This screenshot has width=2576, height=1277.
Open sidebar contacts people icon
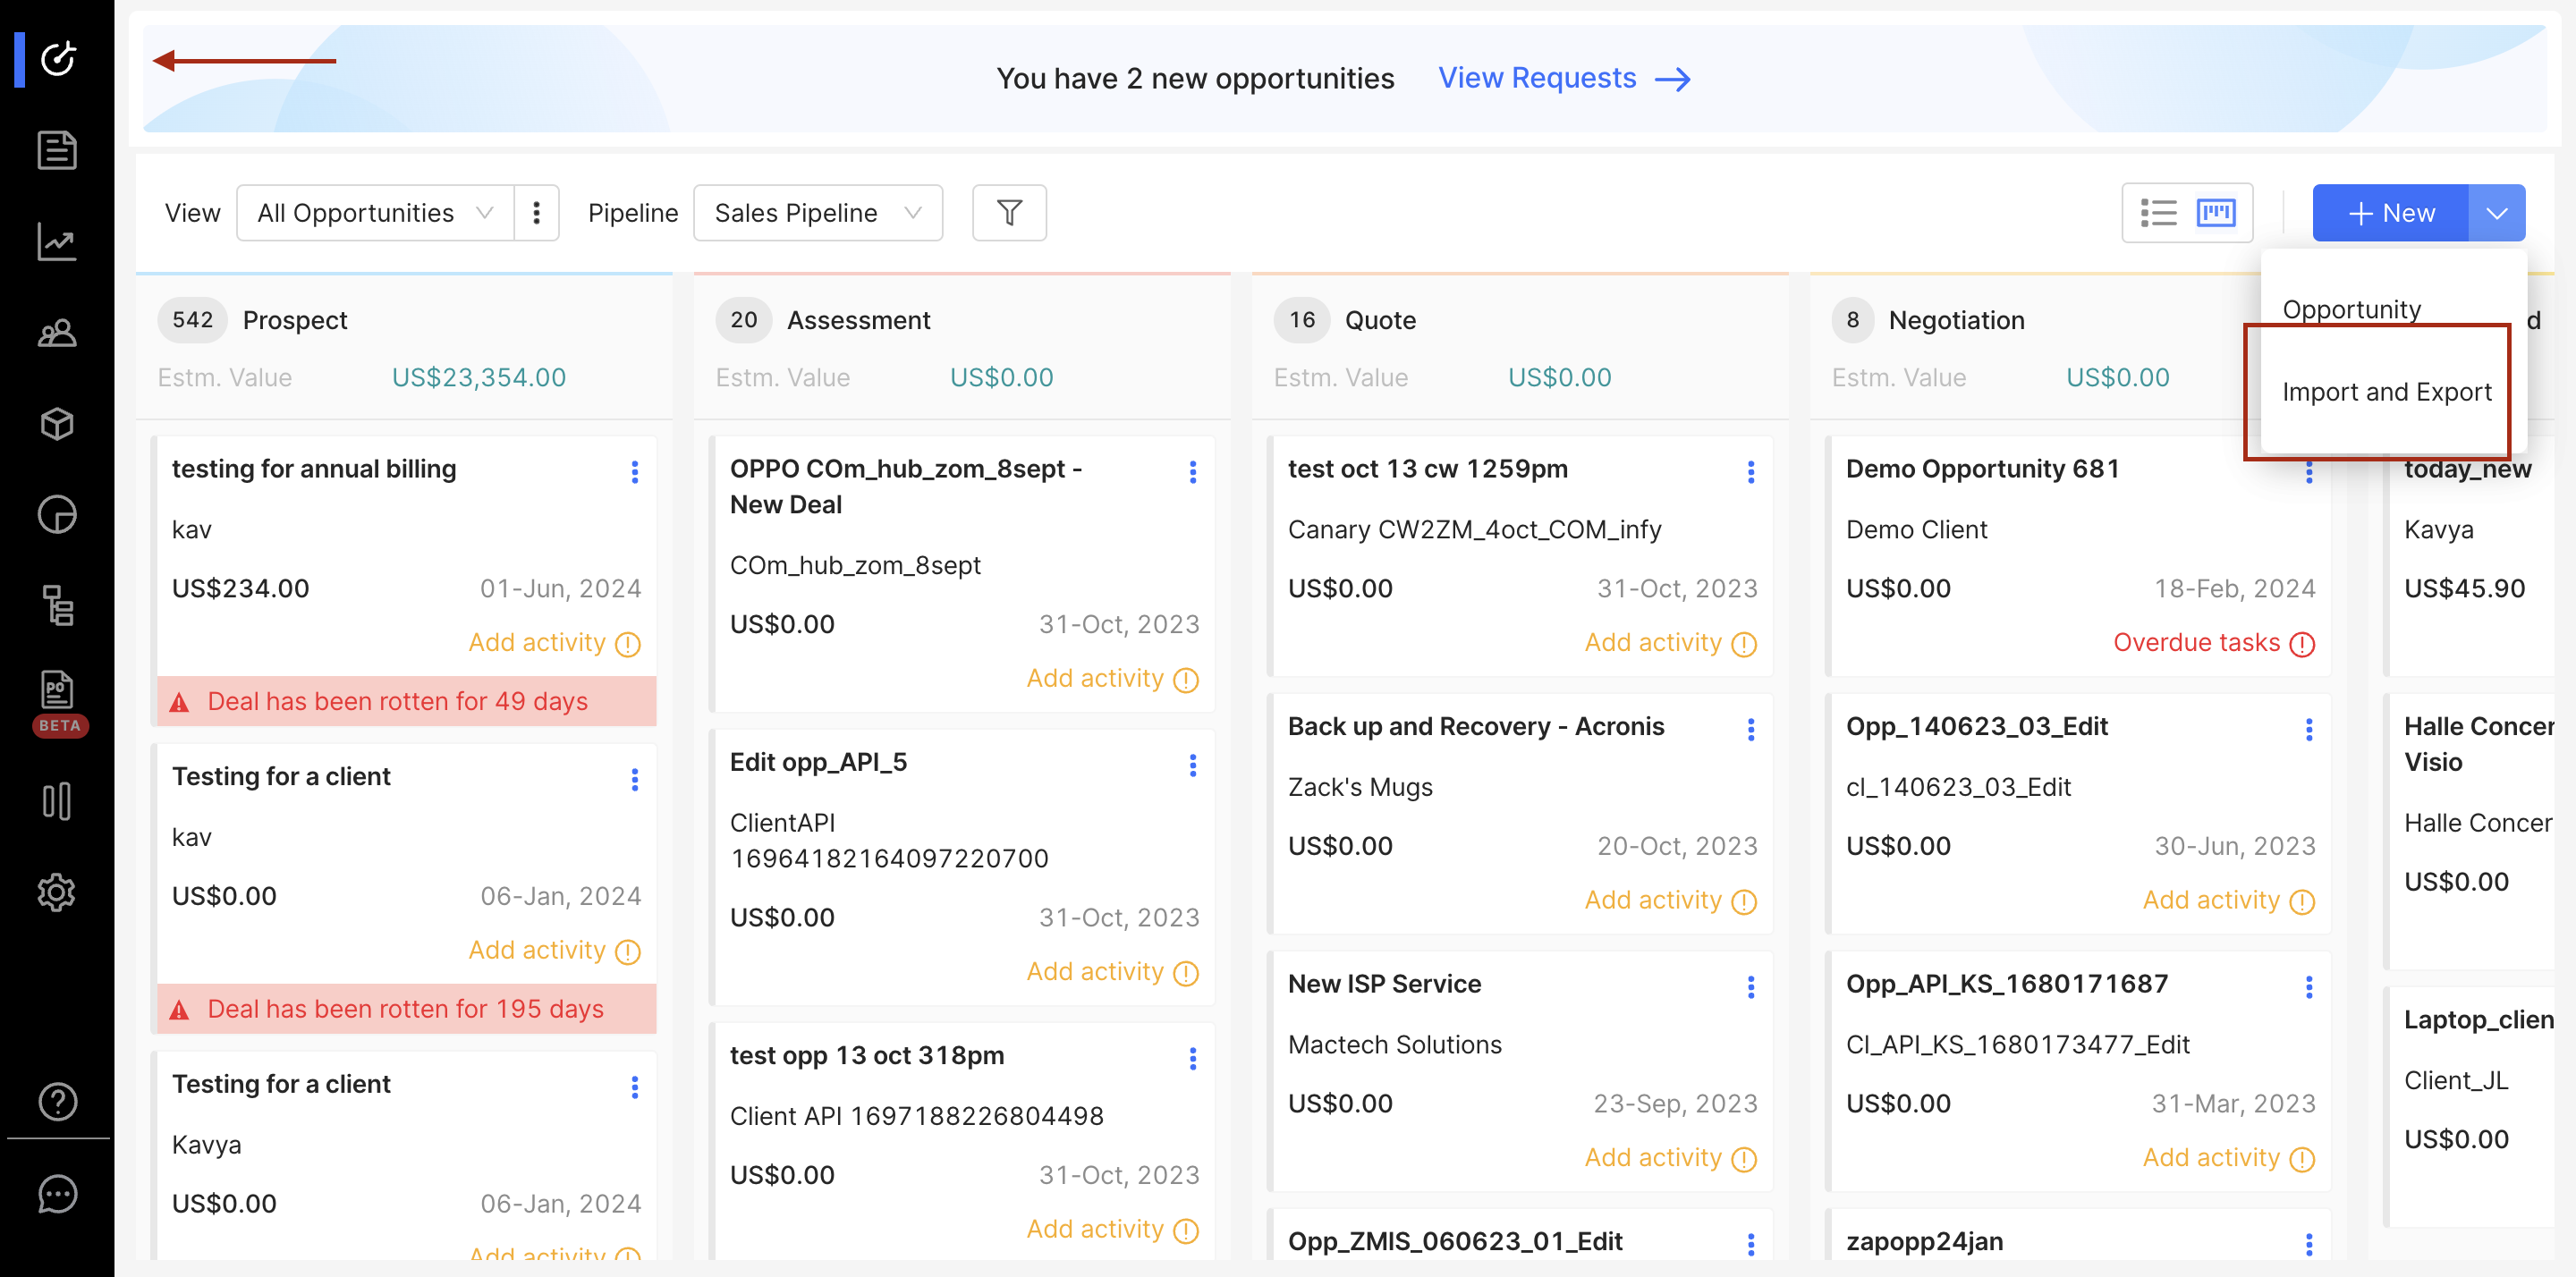(x=57, y=333)
